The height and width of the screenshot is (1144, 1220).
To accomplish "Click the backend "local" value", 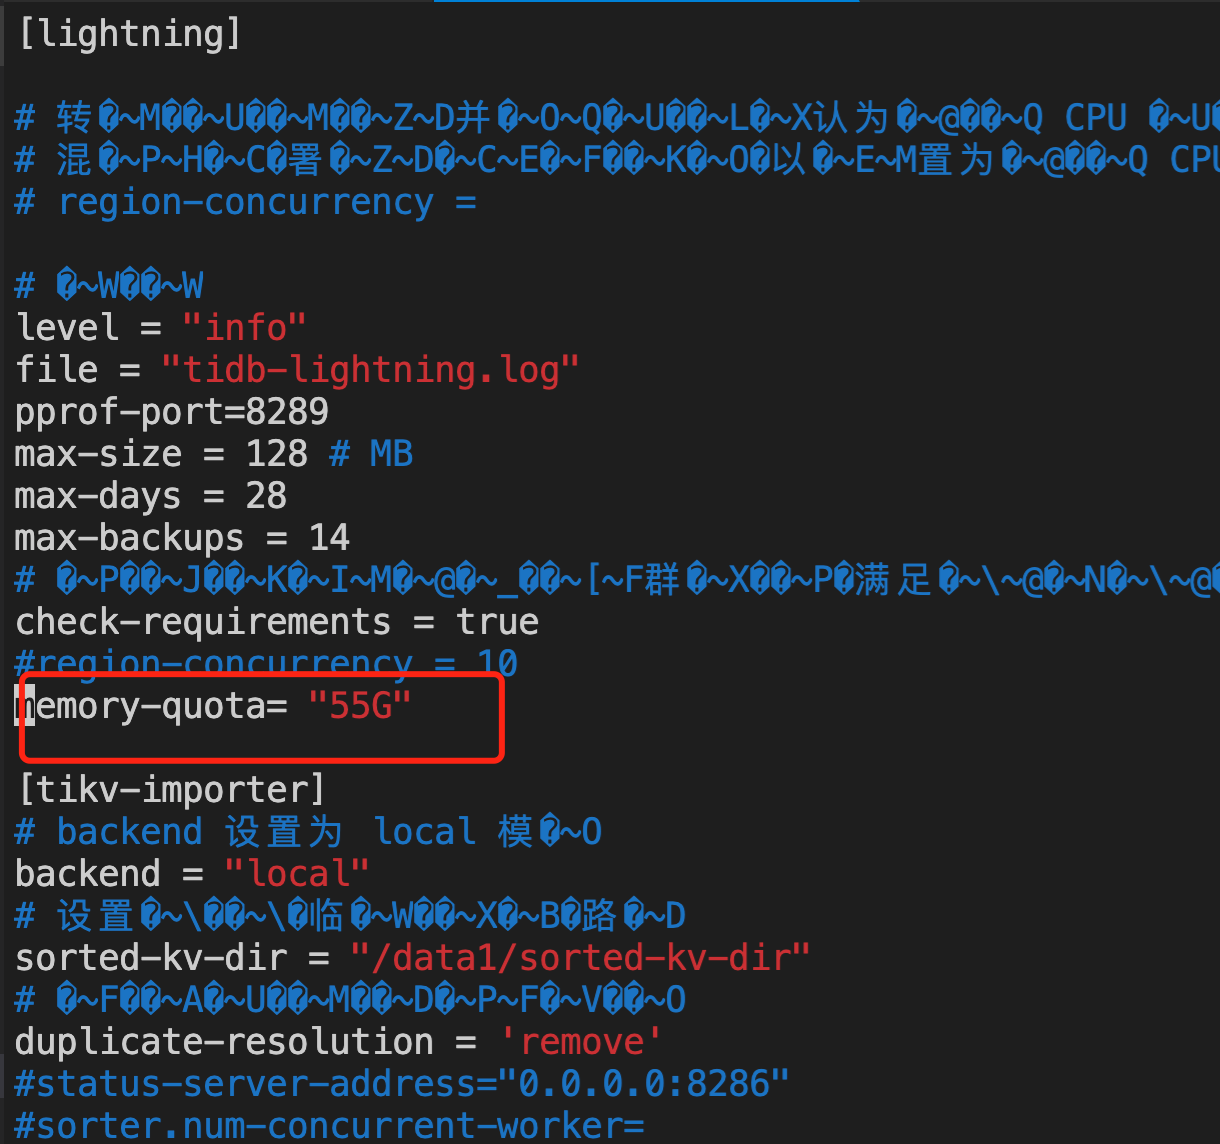I will 297,874.
